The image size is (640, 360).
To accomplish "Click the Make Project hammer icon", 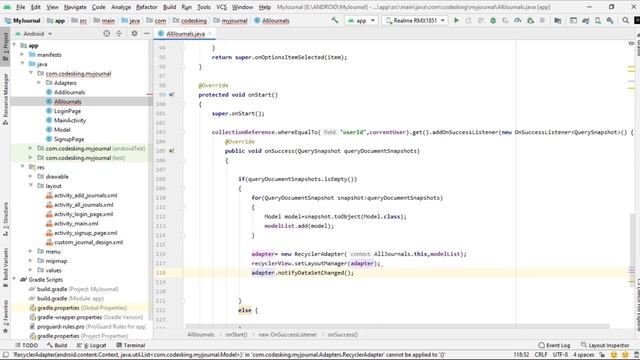I will click(335, 20).
